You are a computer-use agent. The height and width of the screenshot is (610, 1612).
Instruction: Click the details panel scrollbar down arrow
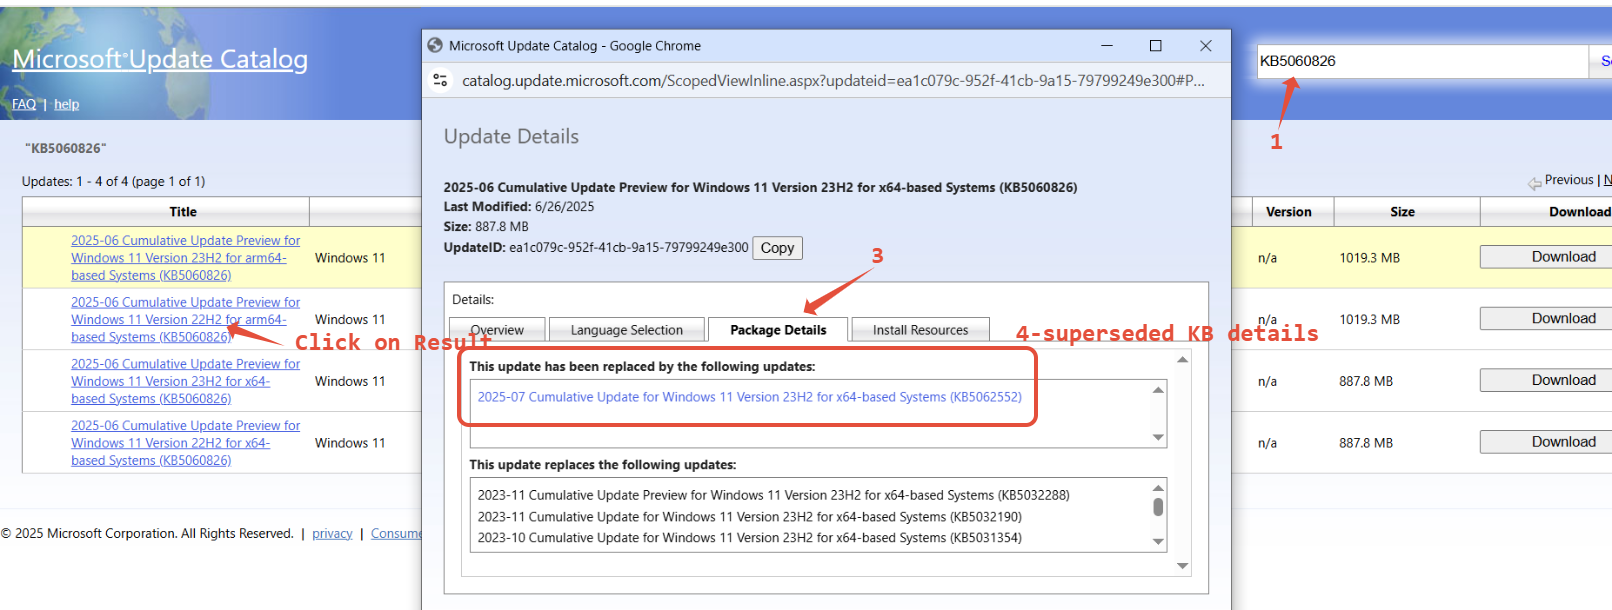[x=1182, y=566]
